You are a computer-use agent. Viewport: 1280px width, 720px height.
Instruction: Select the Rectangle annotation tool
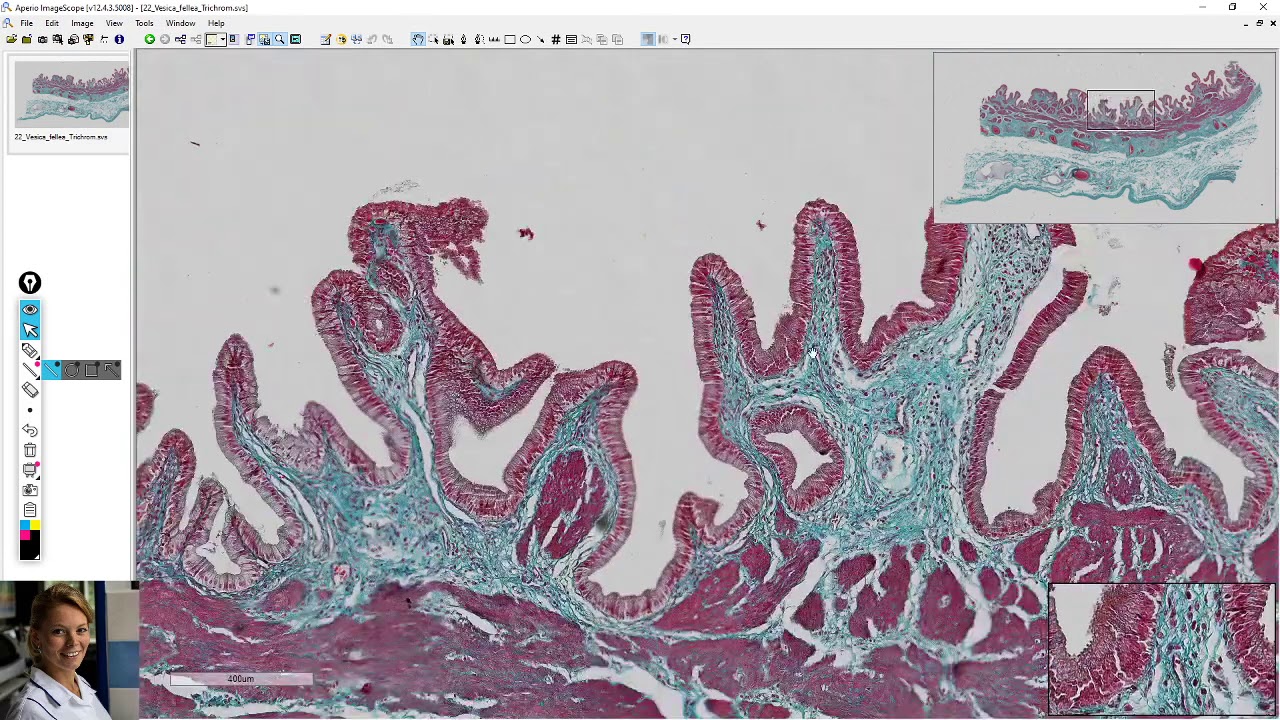tap(510, 39)
